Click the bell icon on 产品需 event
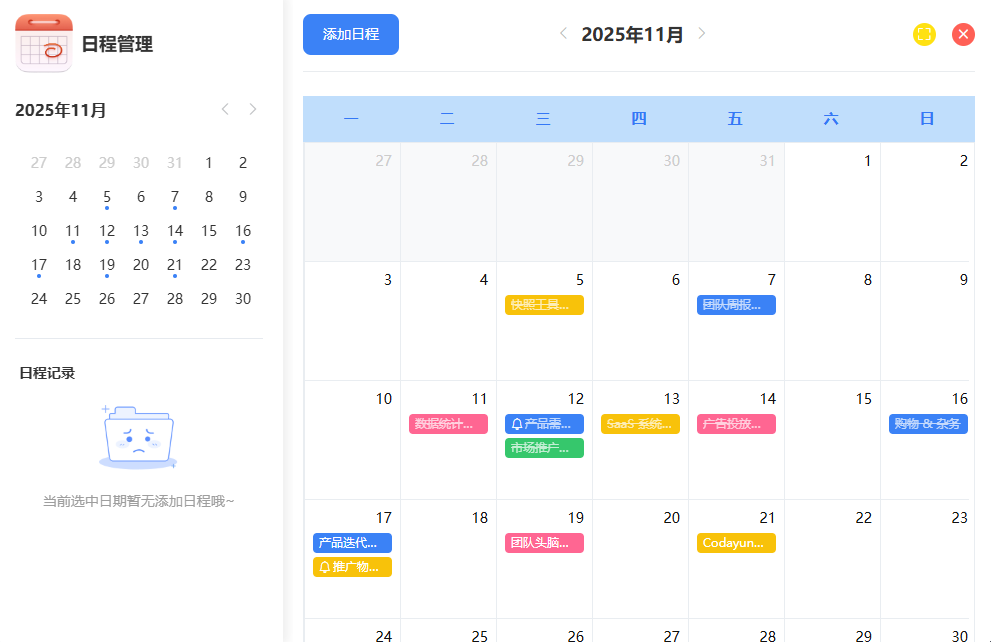 [x=517, y=424]
